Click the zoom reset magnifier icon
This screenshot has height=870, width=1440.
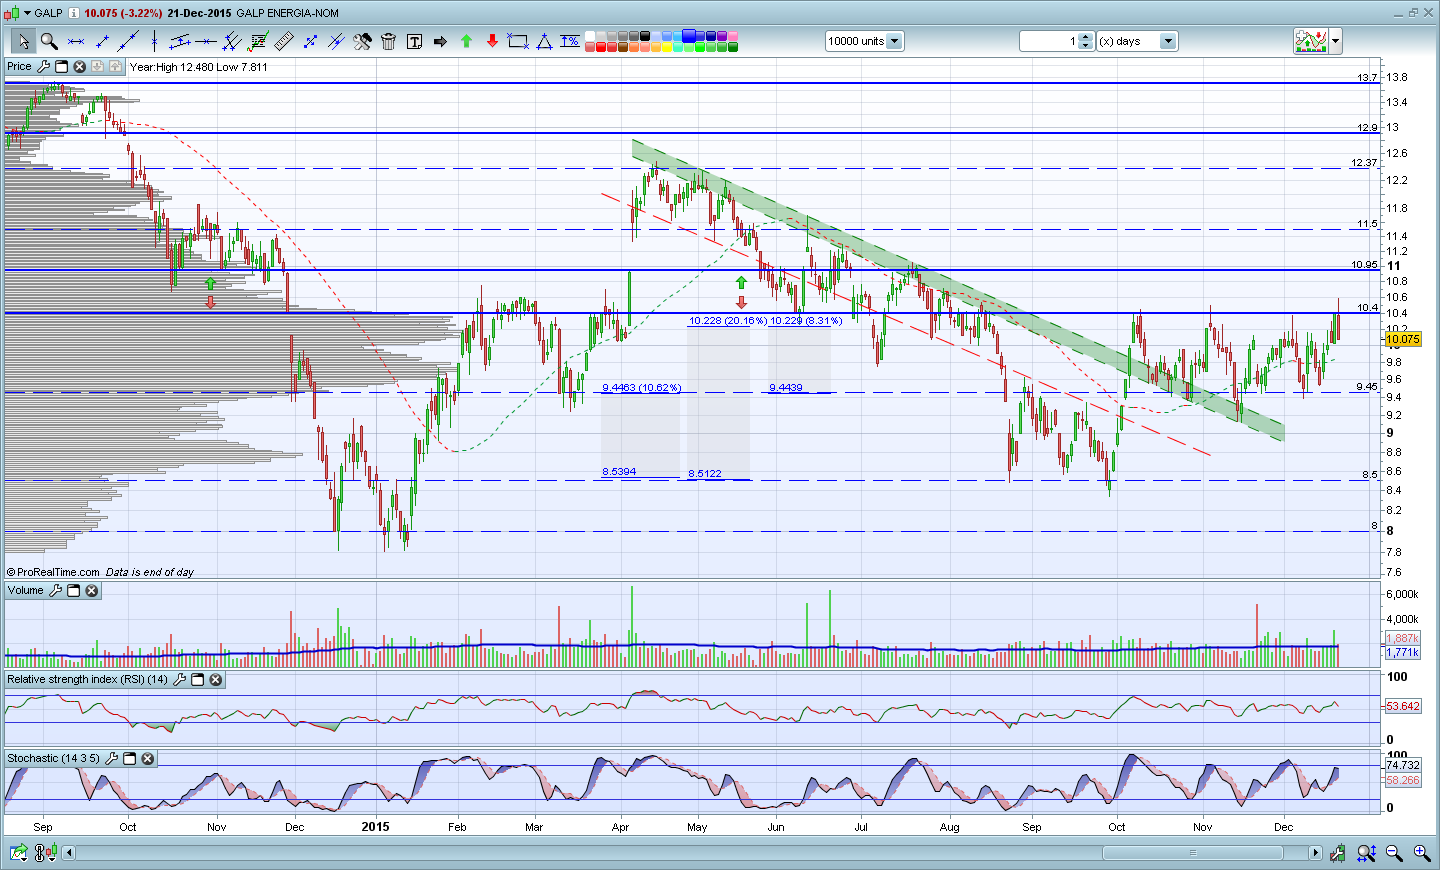pyautogui.click(x=1366, y=853)
